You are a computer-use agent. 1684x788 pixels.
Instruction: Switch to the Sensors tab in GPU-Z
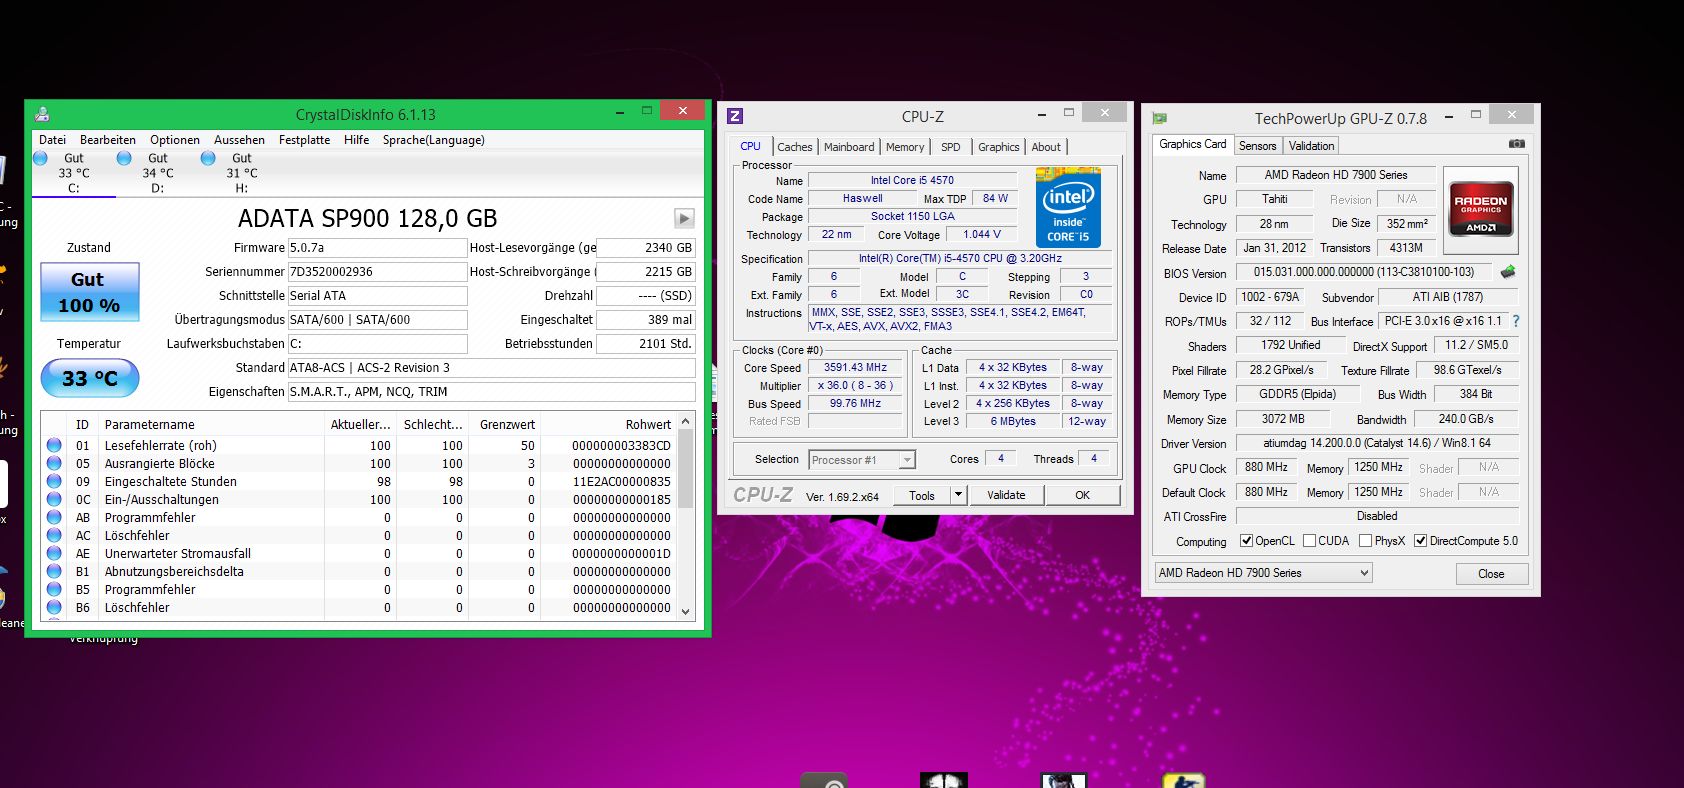coord(1257,146)
